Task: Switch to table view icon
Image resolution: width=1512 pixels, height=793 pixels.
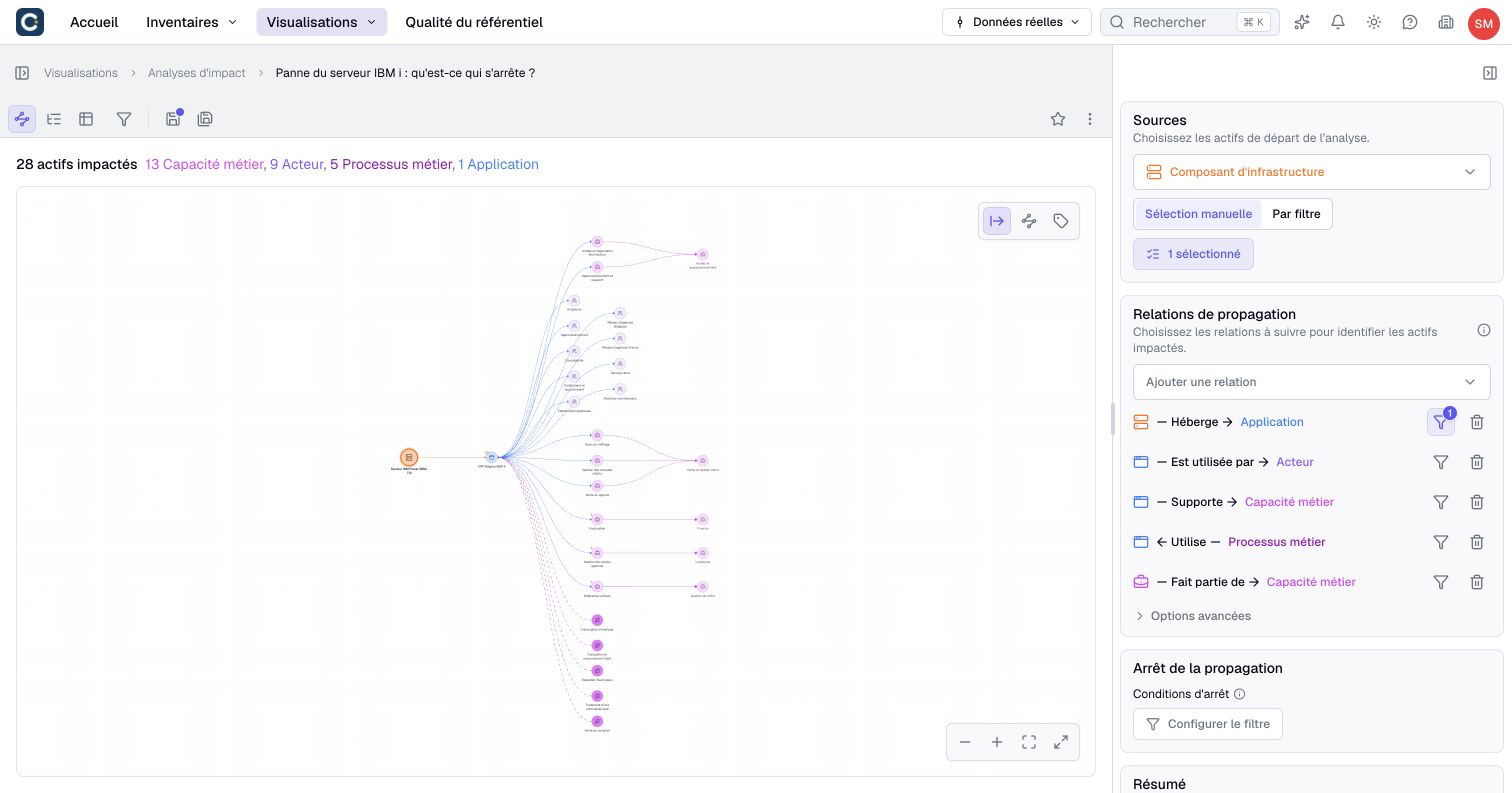Action: (x=86, y=119)
